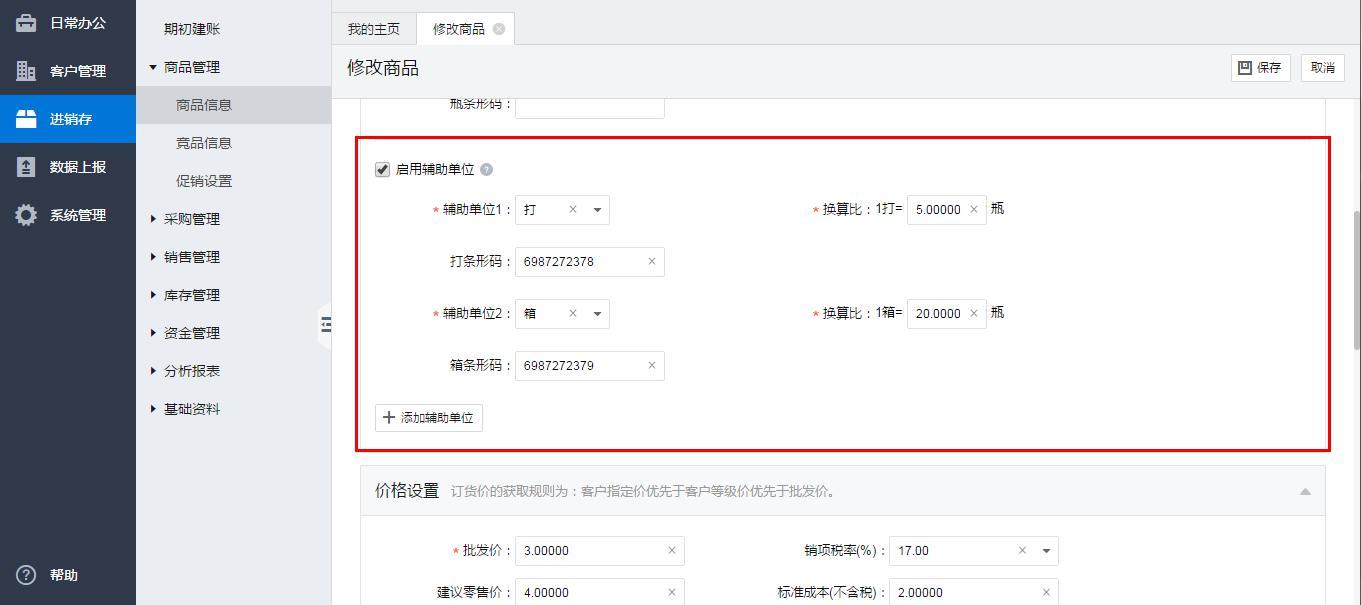Select the 数据上报 upload icon
The height and width of the screenshot is (605, 1362).
point(26,167)
